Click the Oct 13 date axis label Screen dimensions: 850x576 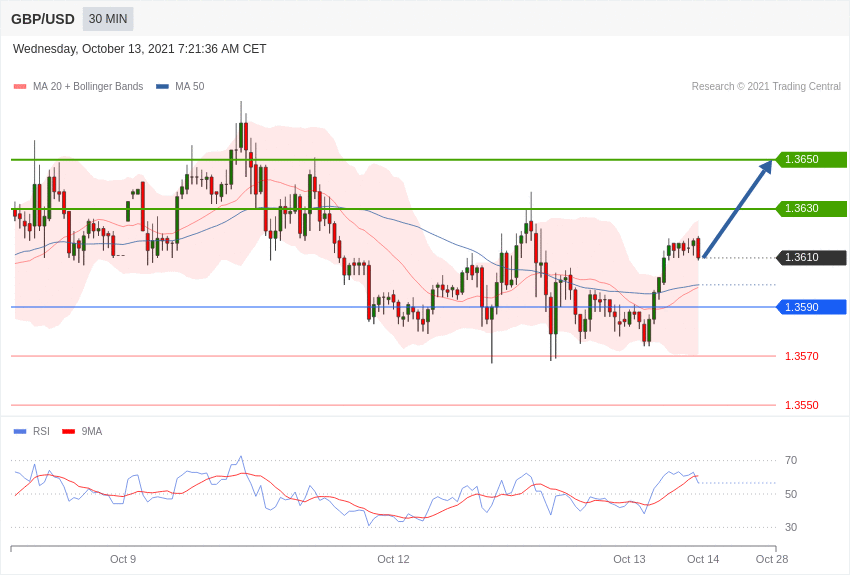point(629,559)
